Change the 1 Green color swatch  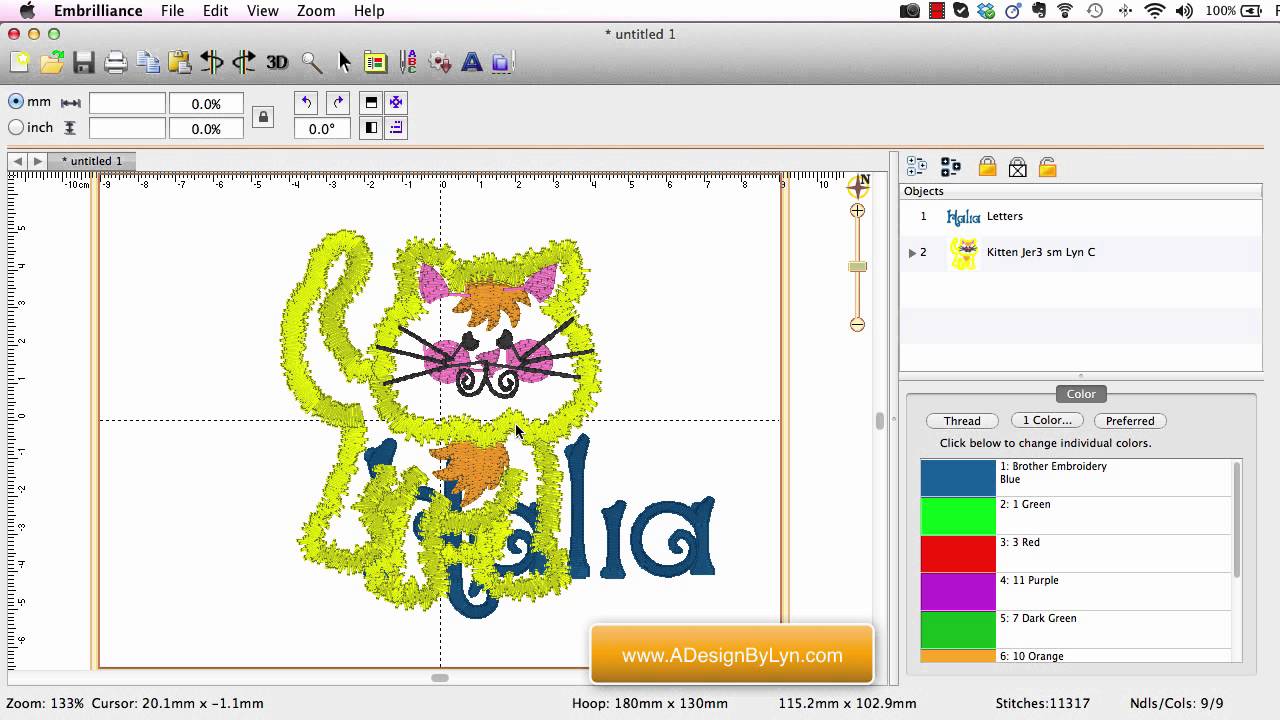(958, 515)
